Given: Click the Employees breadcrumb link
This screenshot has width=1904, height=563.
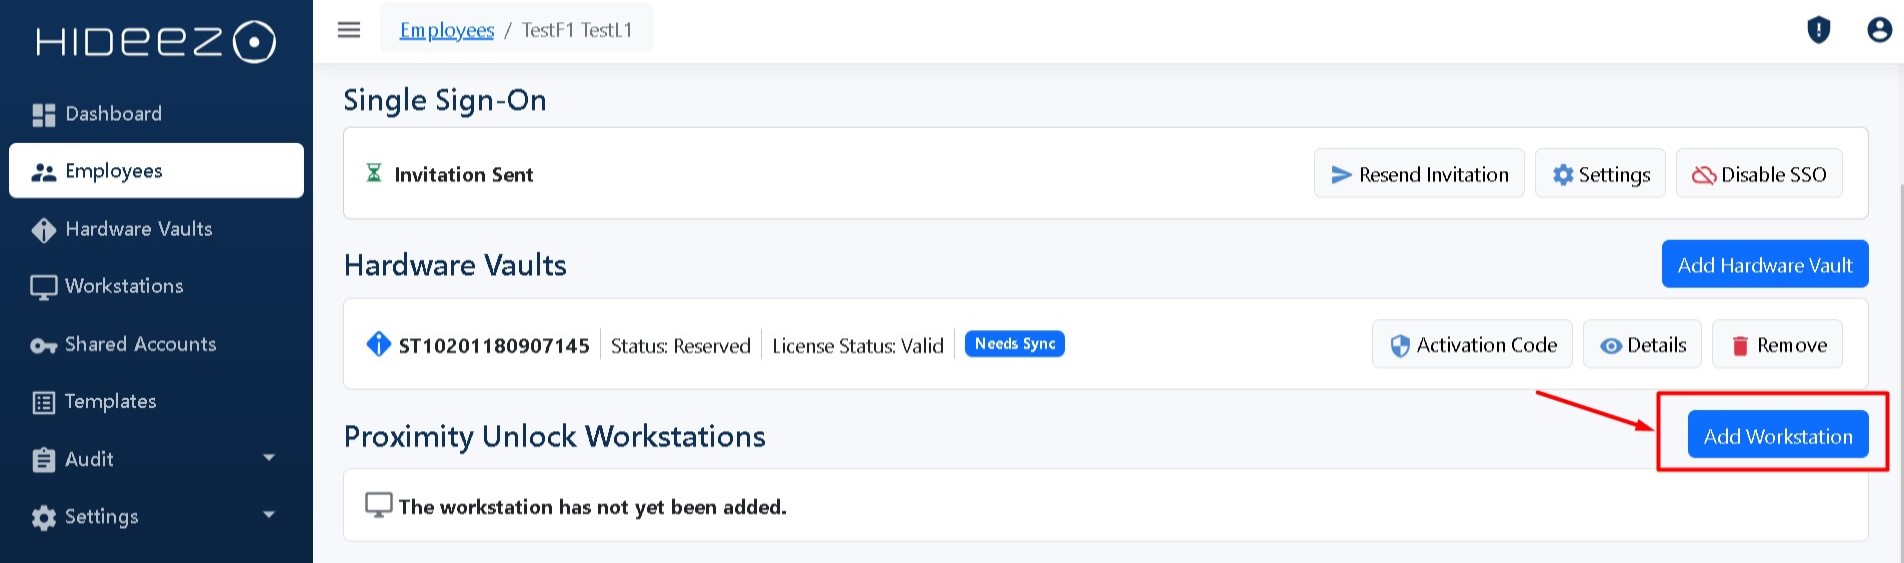Looking at the screenshot, I should [447, 30].
